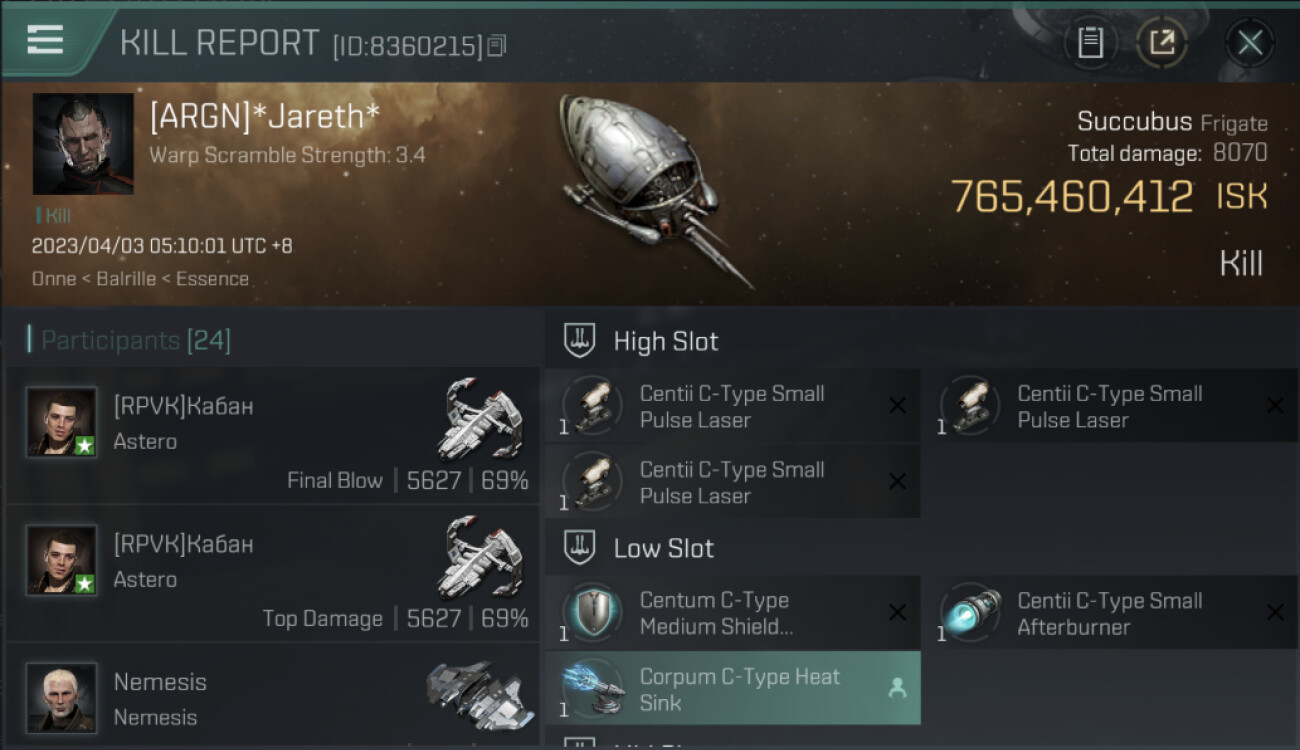Click the Astero ship icon for Final Blow

(481, 418)
